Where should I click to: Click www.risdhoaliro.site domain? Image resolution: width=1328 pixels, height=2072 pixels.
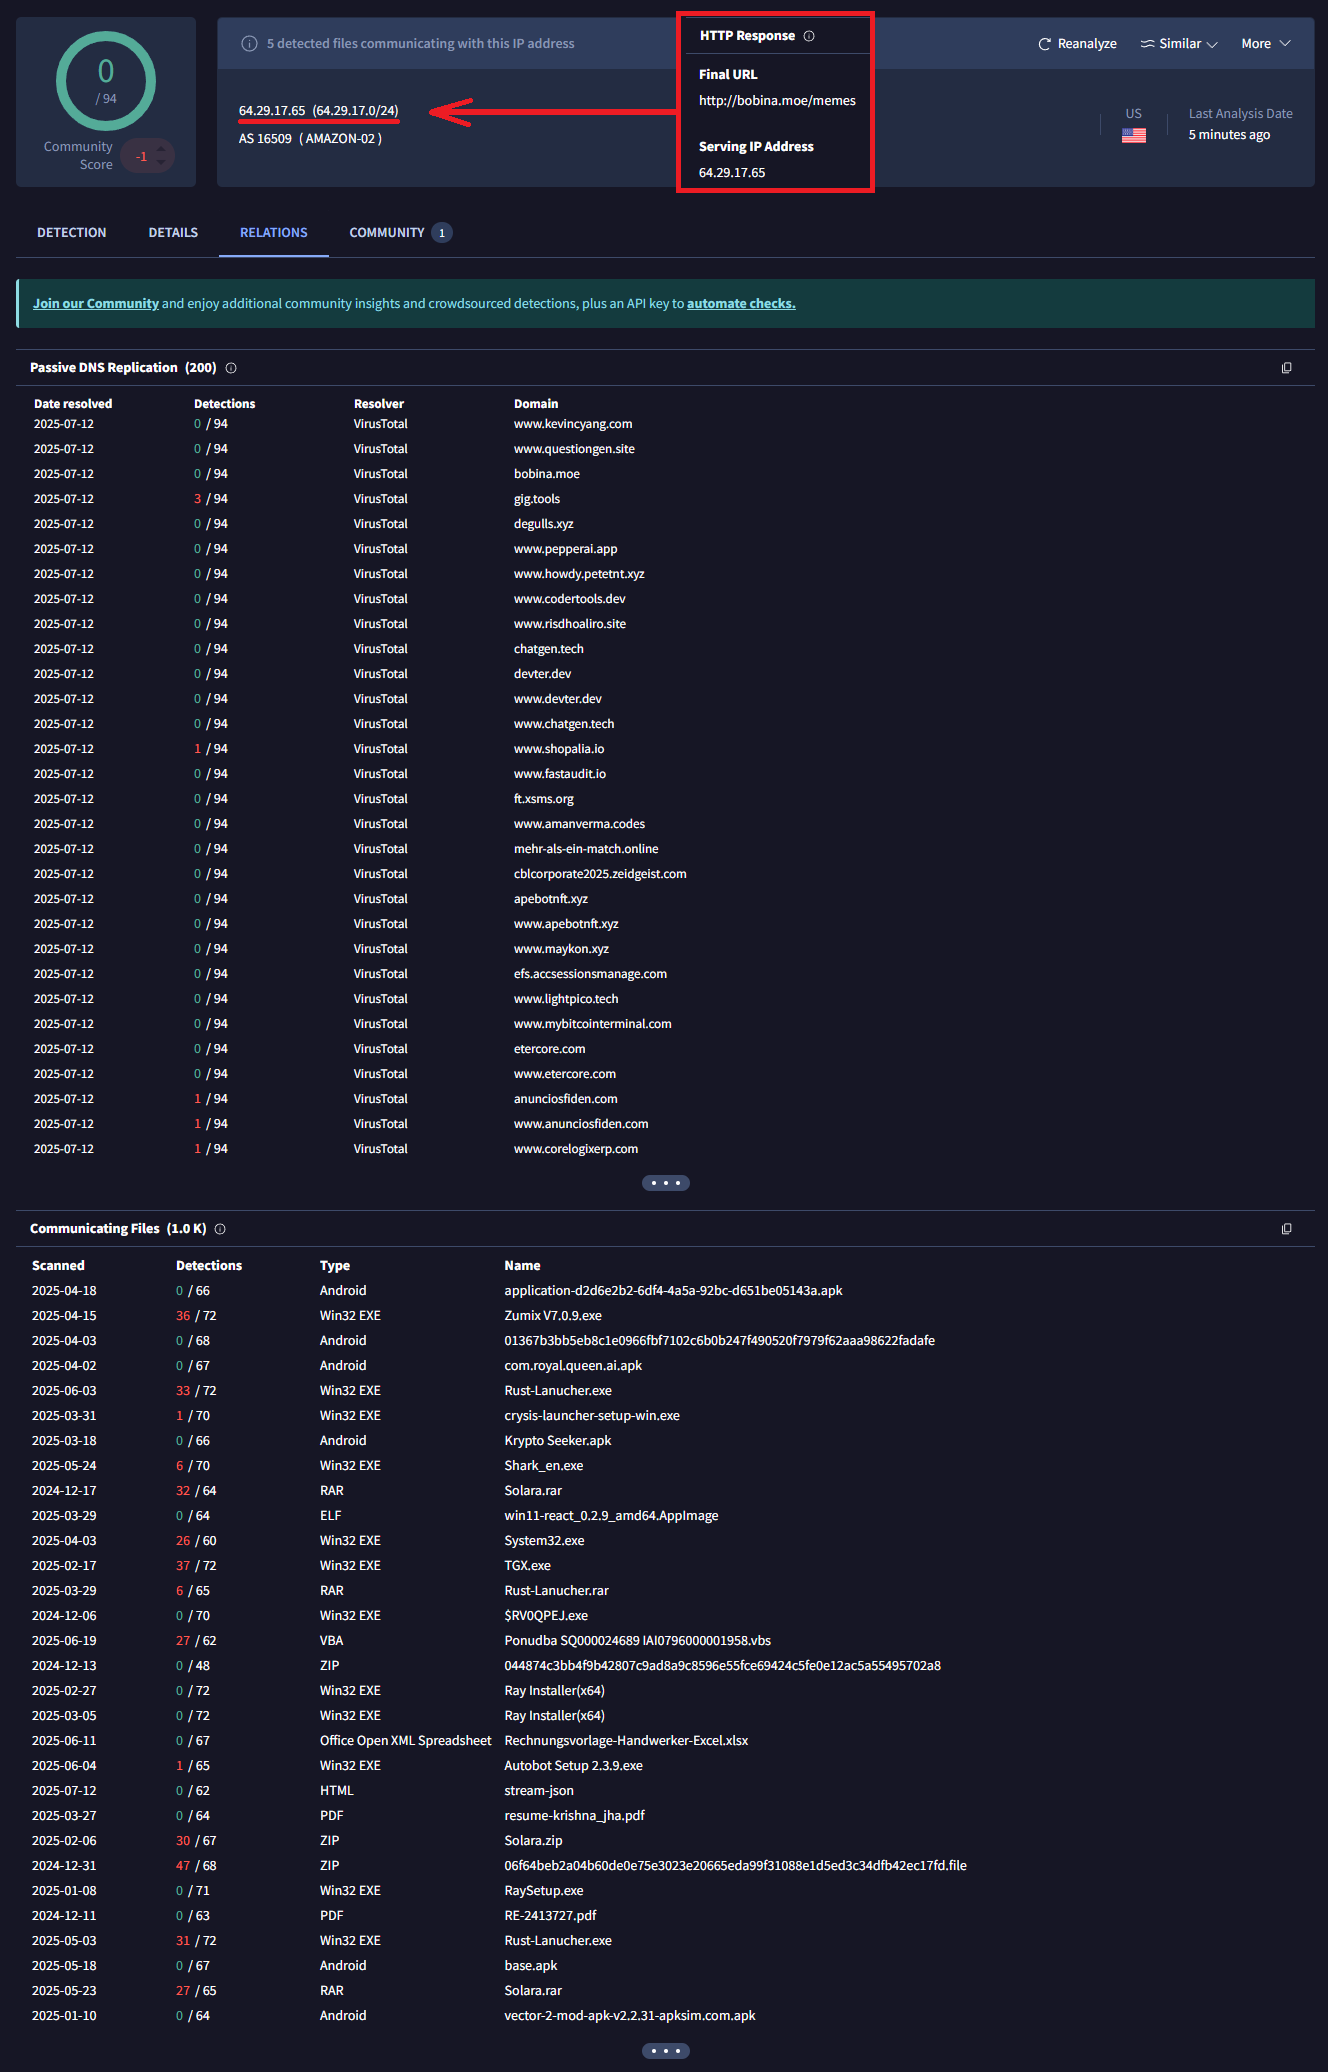pos(570,624)
